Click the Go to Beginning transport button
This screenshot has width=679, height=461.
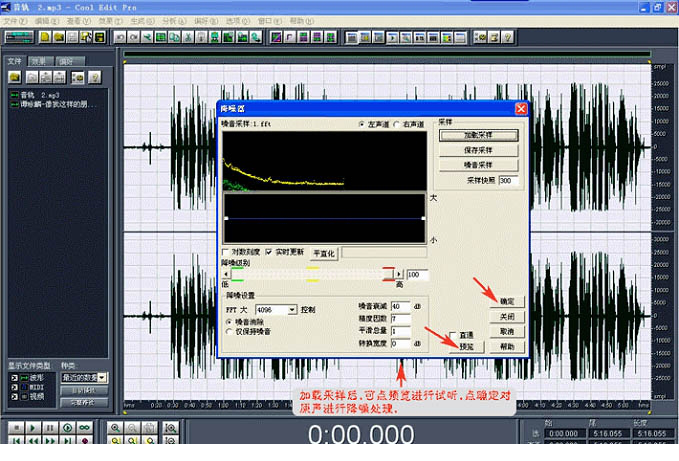click(x=16, y=440)
